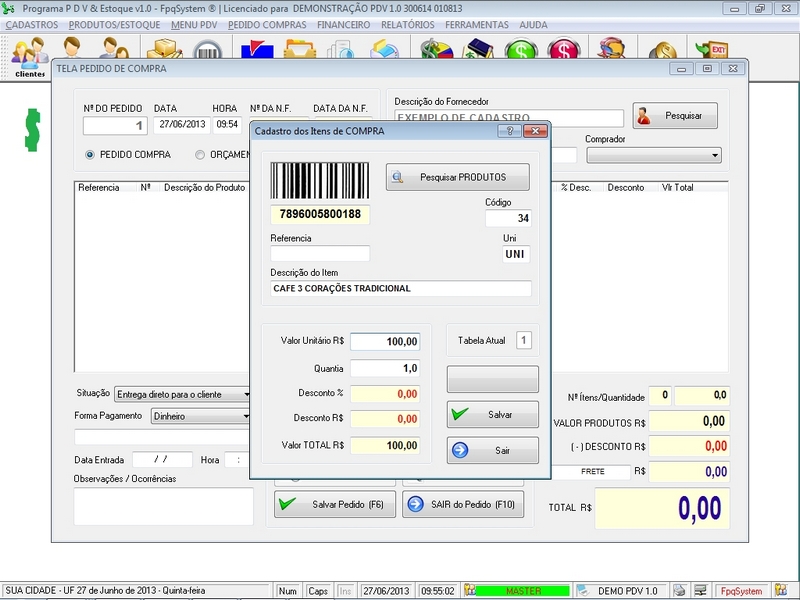The image size is (800, 600).
Task: Click the Valor Unitário R$ input field
Action: (385, 342)
